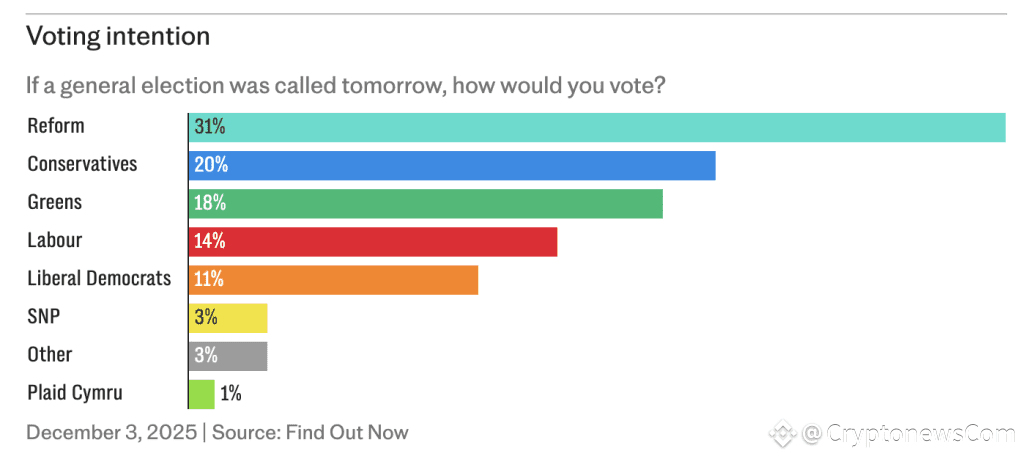Click the December 3, 2025 date
This screenshot has width=1024, height=459.
pos(112,432)
